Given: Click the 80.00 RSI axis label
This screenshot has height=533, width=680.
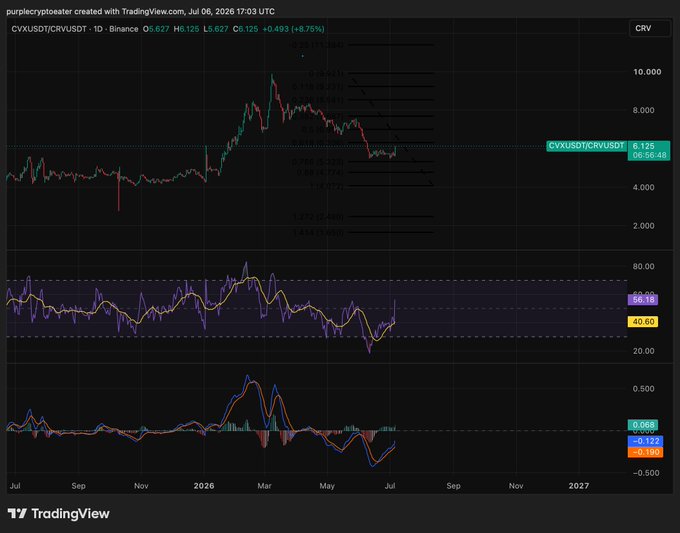Looking at the screenshot, I should 644,266.
